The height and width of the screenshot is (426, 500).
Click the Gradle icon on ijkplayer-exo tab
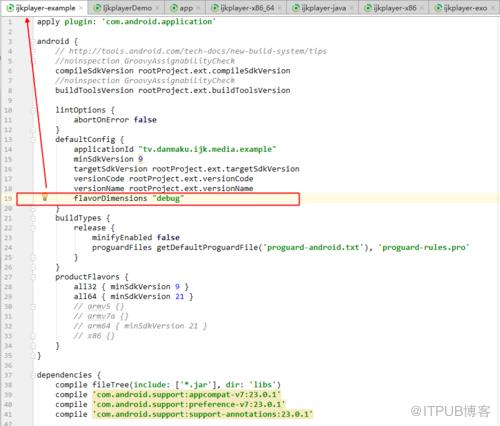click(x=439, y=8)
